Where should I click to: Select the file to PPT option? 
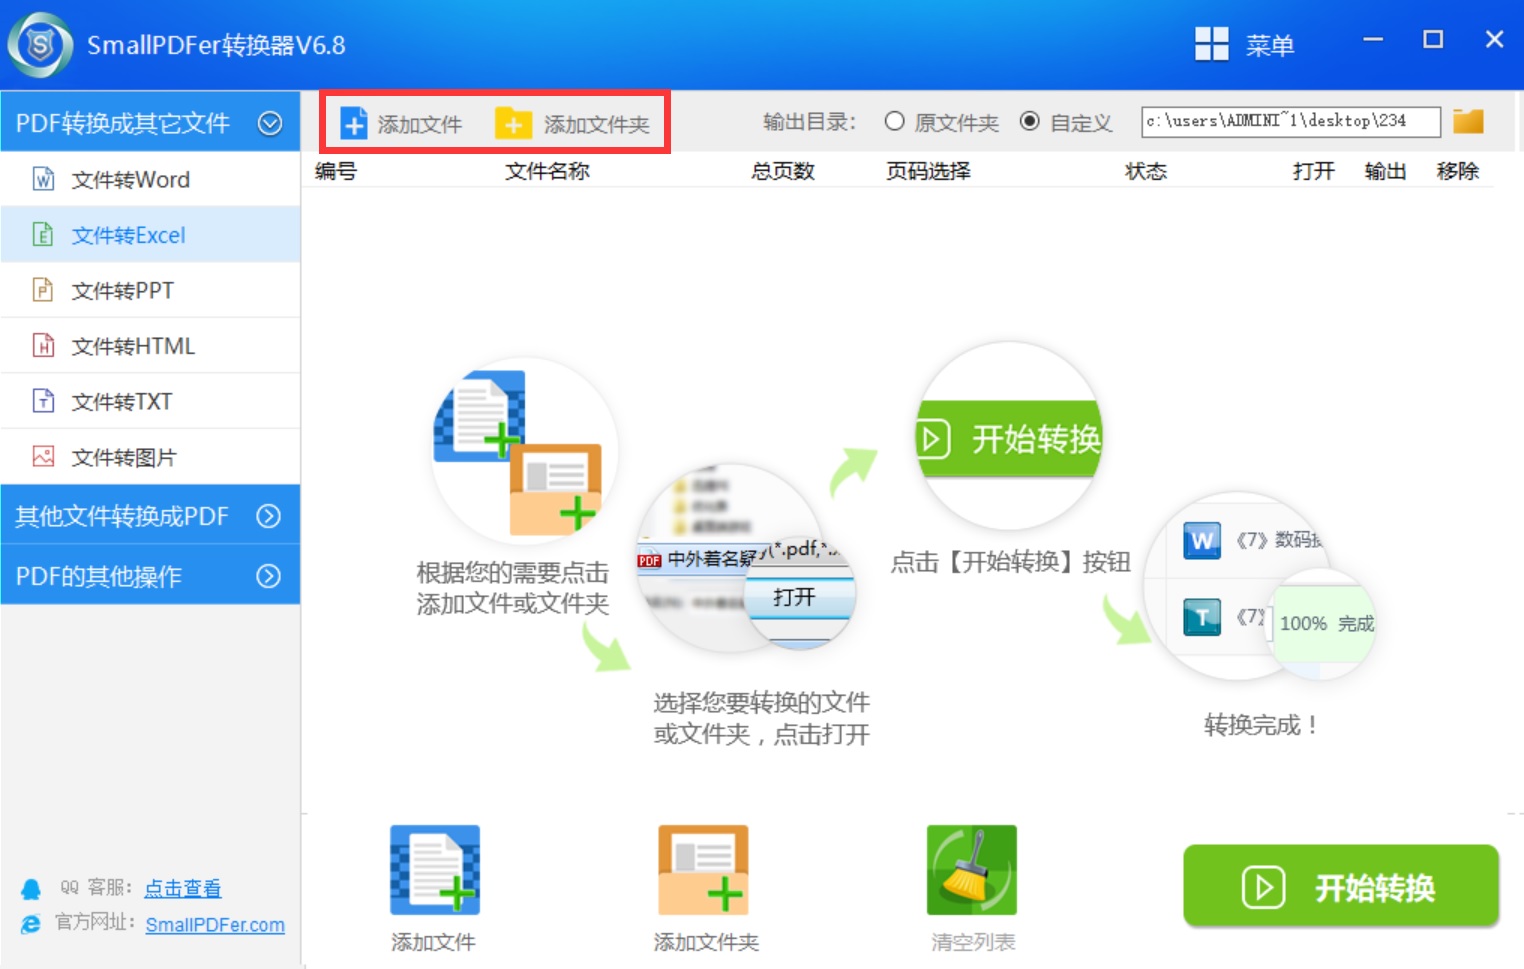[122, 291]
